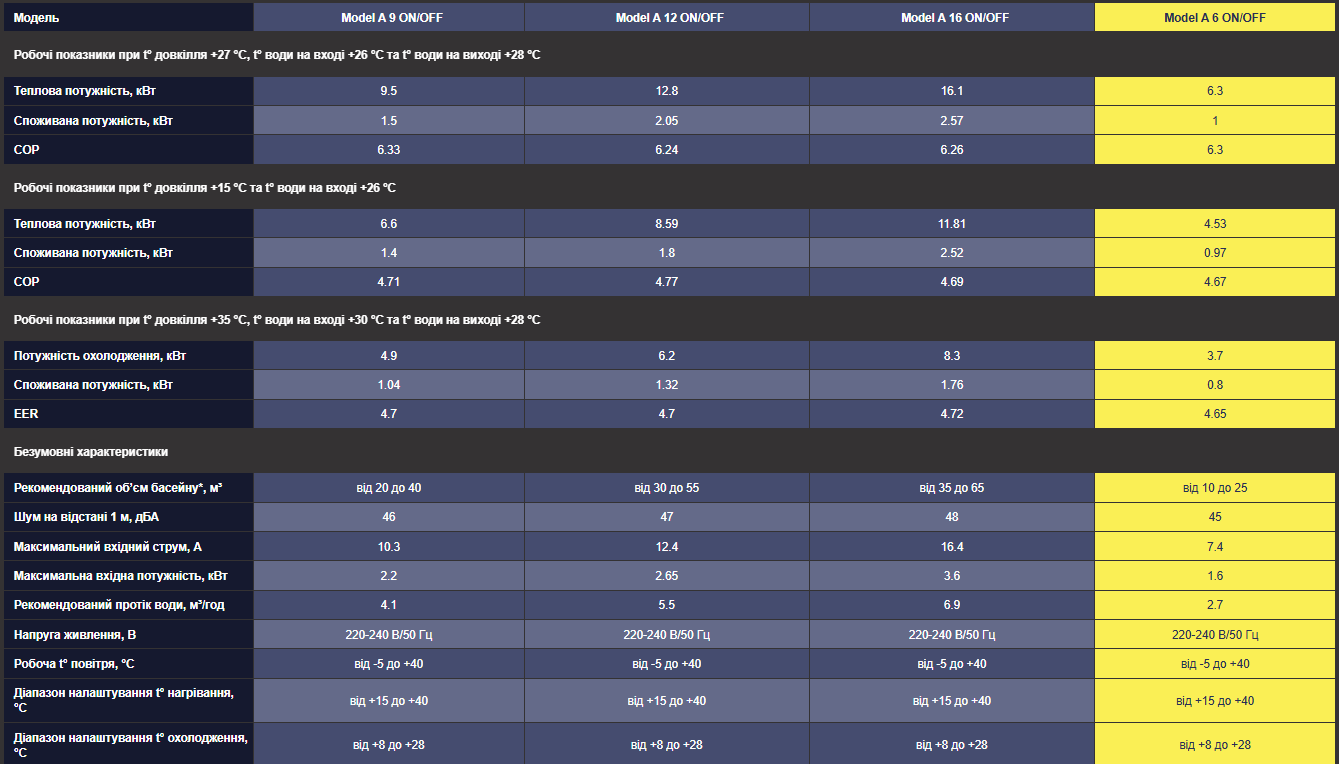Select the 12.8 heating capacity cell
This screenshot has height=764, width=1339.
(667, 91)
